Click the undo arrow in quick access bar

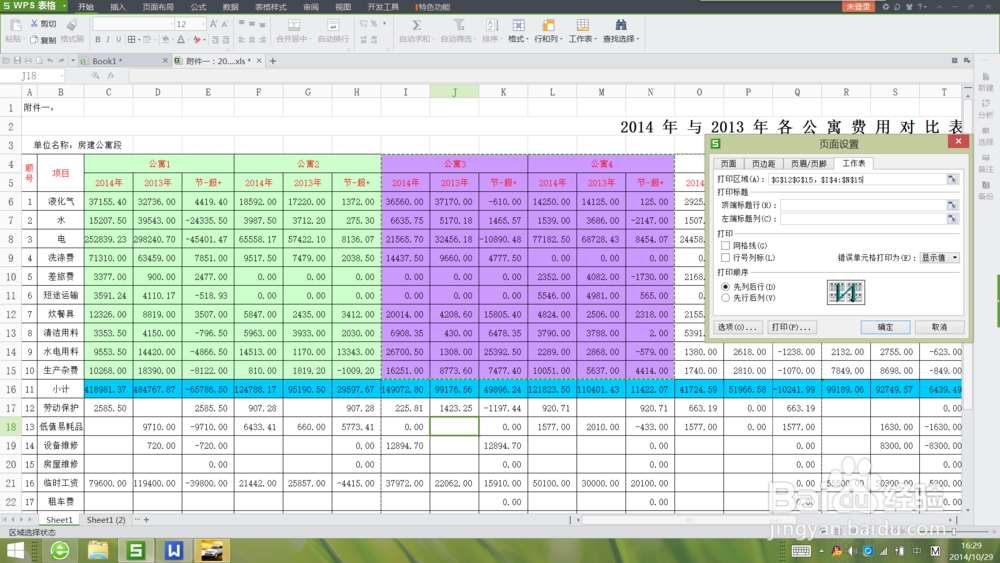coord(50,61)
